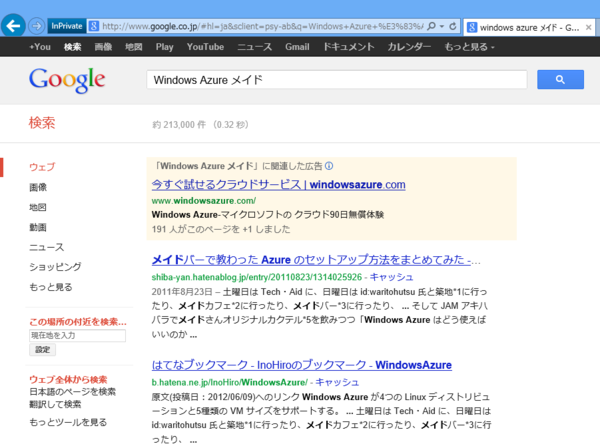Image resolution: width=600 pixels, height=448 pixels.
Task: Click the 設定 button
Action: click(x=42, y=350)
